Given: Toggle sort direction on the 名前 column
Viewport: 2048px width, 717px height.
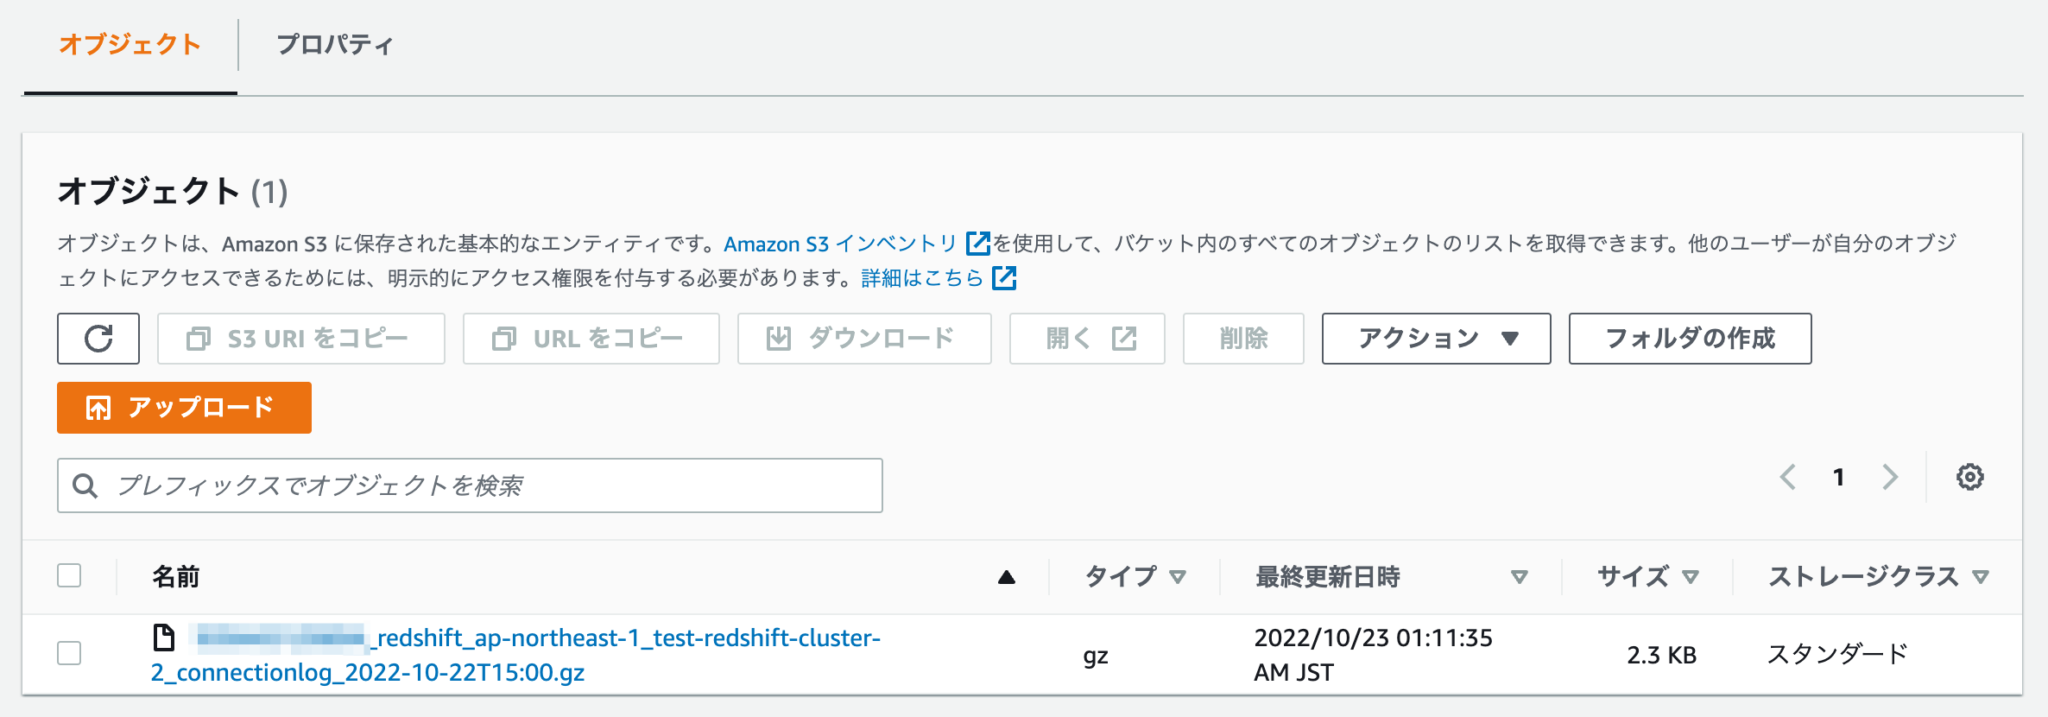Looking at the screenshot, I should pos(1006,576).
